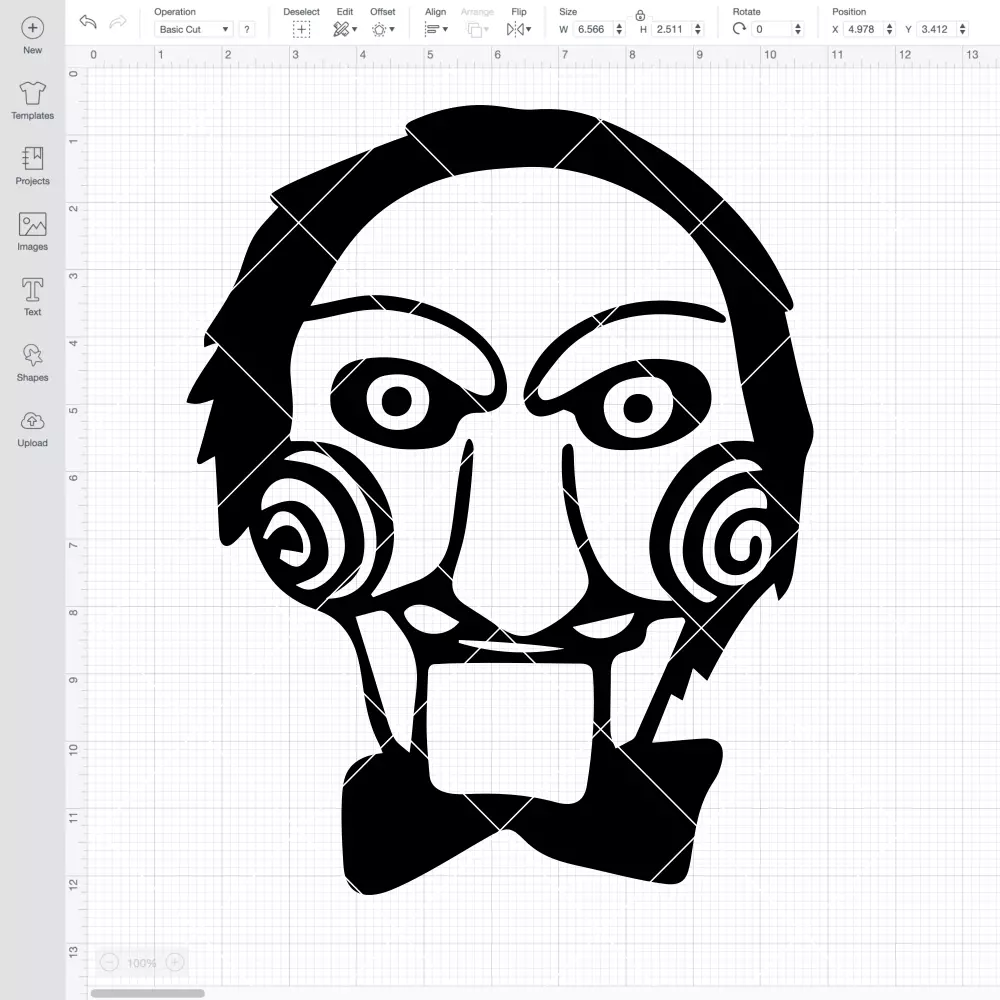
Task: Expand the Offset dropdown arrow
Action: (392, 29)
